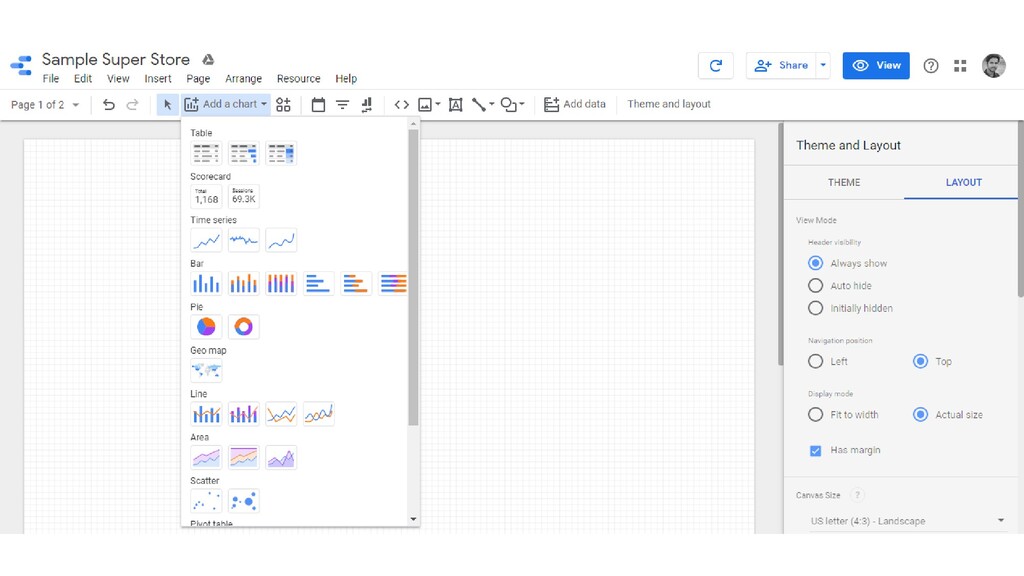
Task: Open the Page 1 of 2 dropdown
Action: click(45, 104)
